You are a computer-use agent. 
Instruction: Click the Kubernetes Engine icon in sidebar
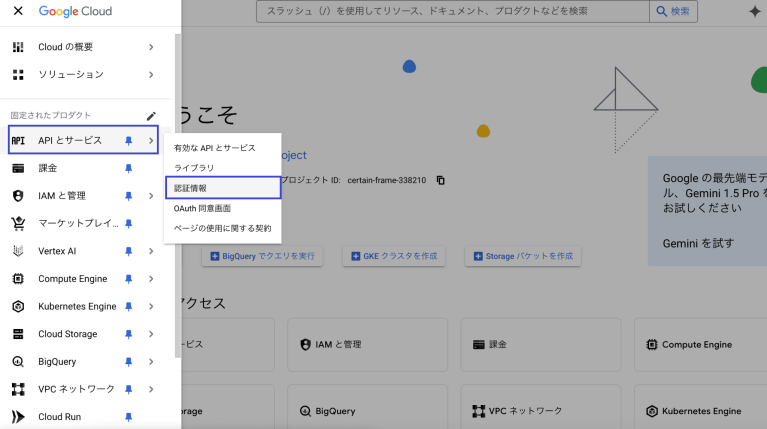[x=18, y=306]
